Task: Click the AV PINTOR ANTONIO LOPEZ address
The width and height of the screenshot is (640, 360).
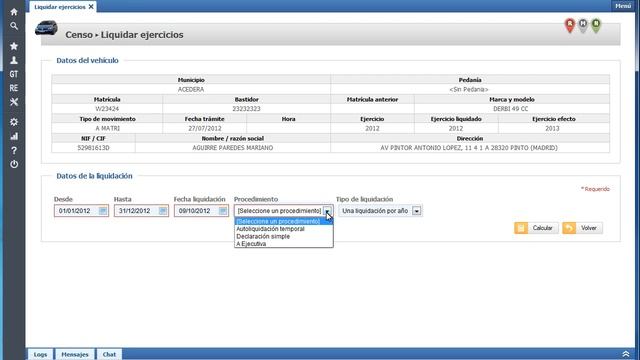Action: click(470, 148)
